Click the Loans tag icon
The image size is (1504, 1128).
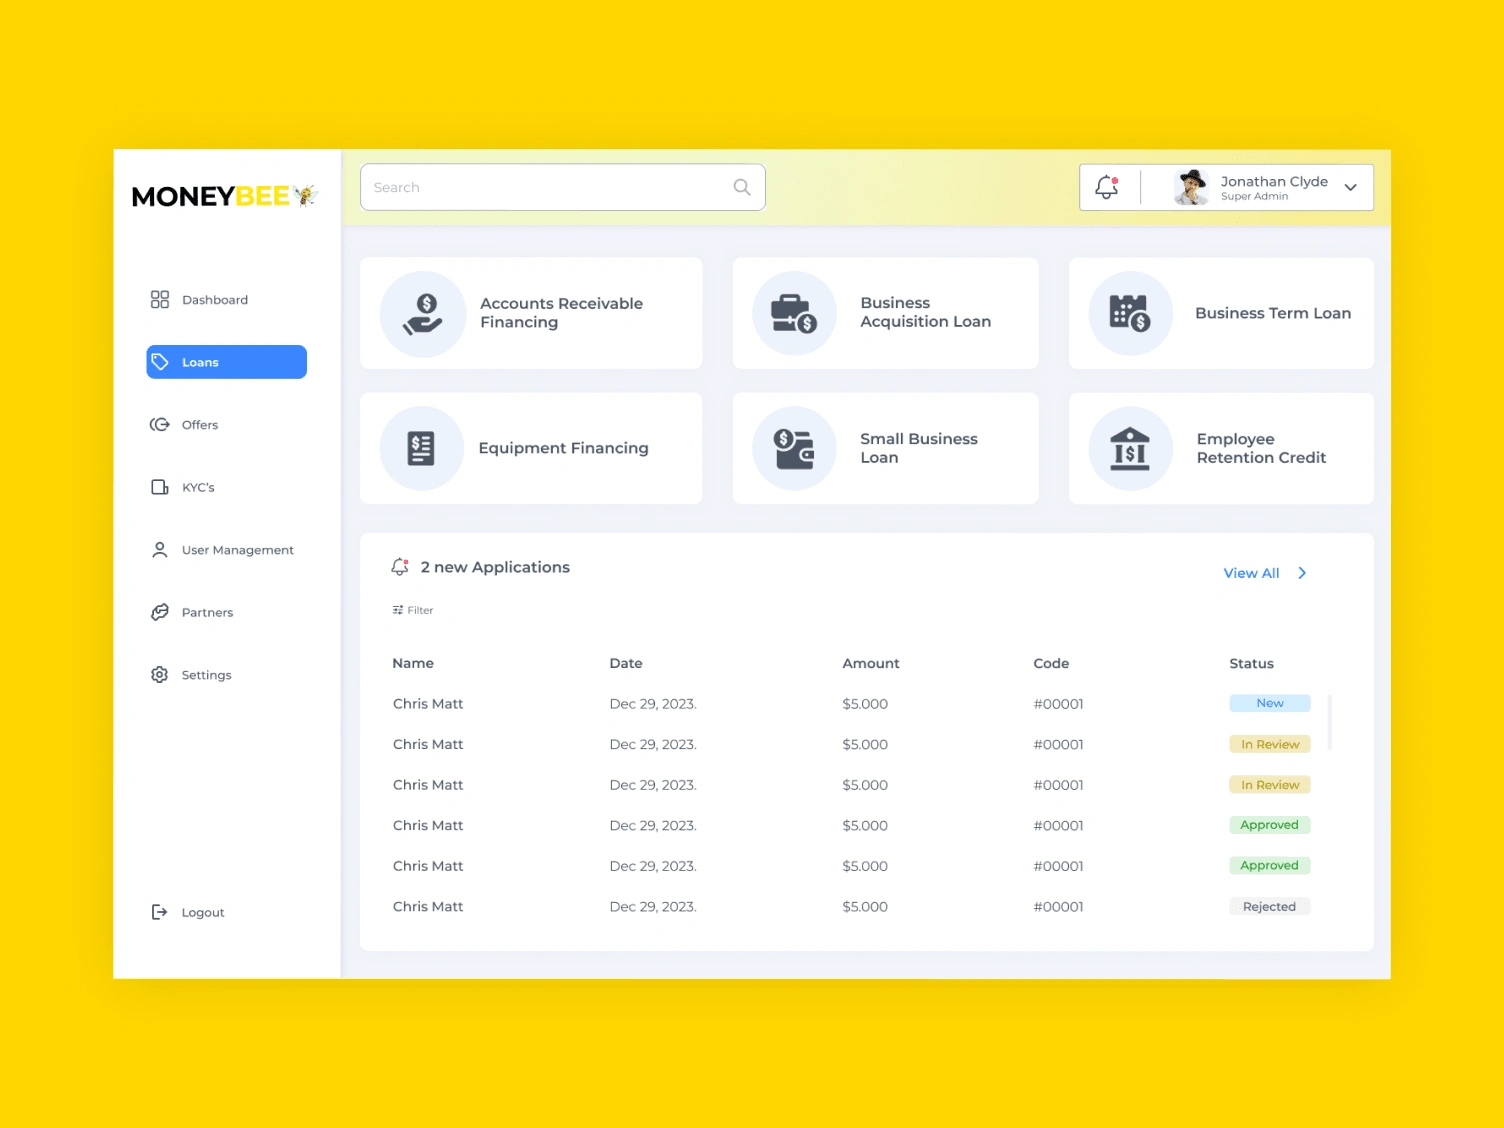(160, 362)
